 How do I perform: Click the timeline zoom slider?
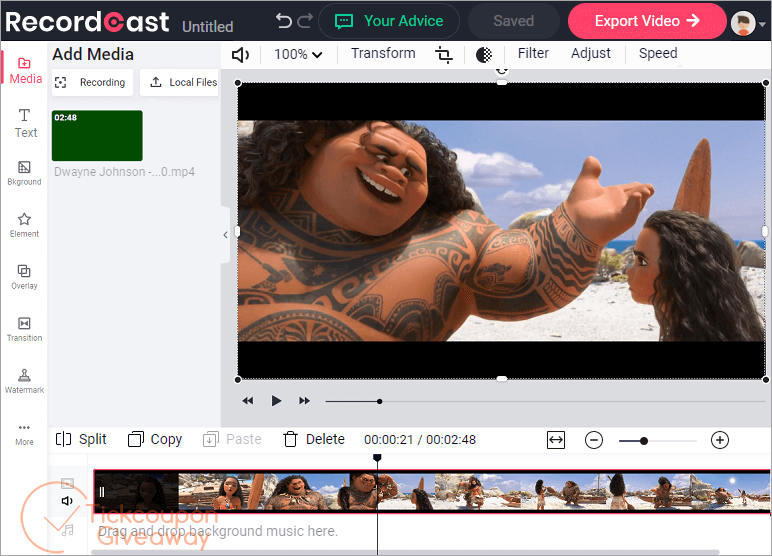(x=658, y=441)
